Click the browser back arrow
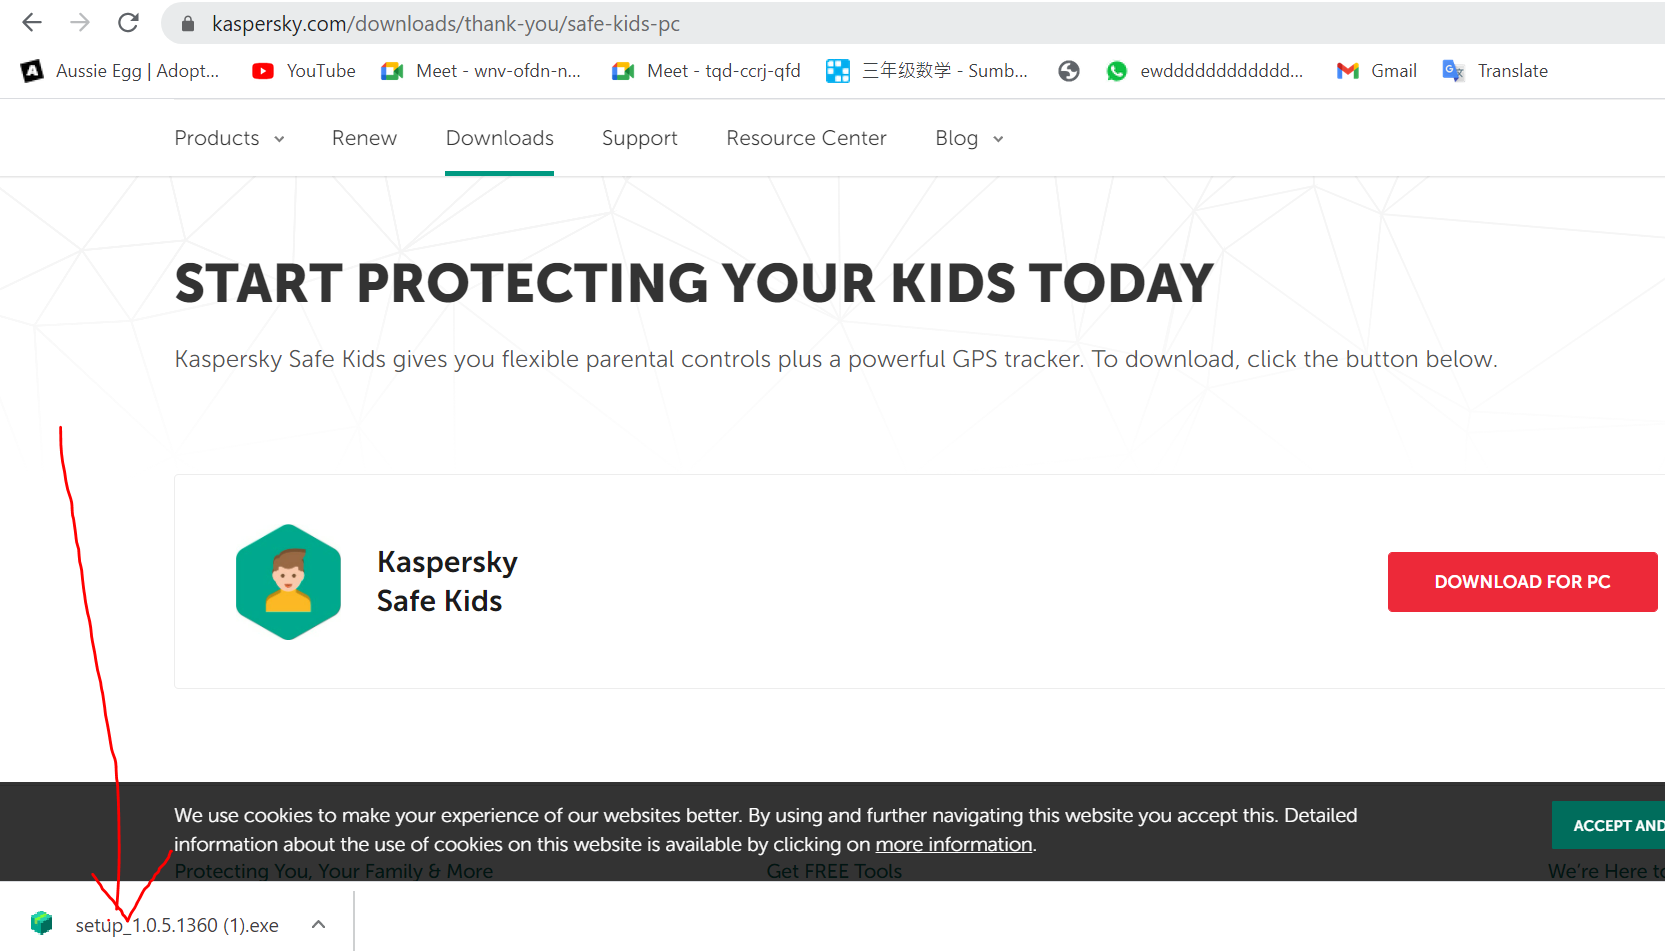 point(32,23)
